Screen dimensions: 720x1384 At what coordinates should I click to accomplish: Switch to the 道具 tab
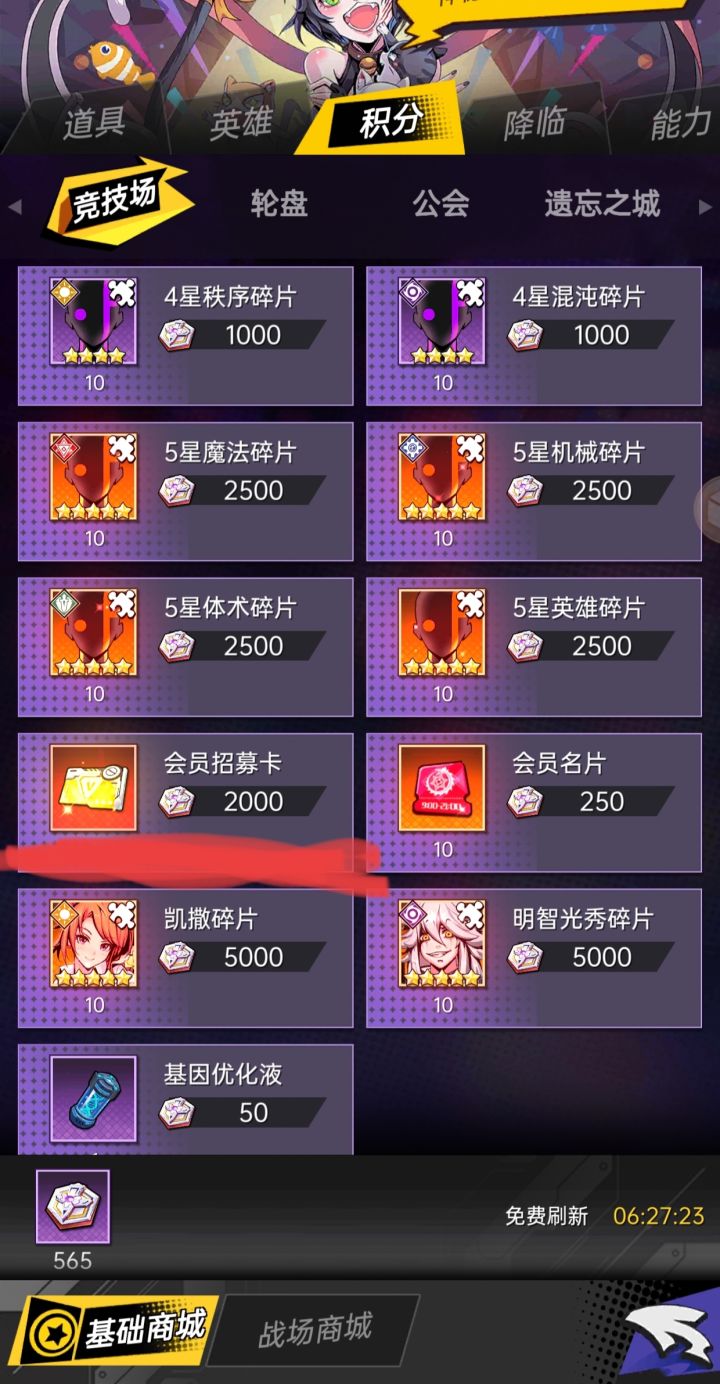pyautogui.click(x=95, y=124)
